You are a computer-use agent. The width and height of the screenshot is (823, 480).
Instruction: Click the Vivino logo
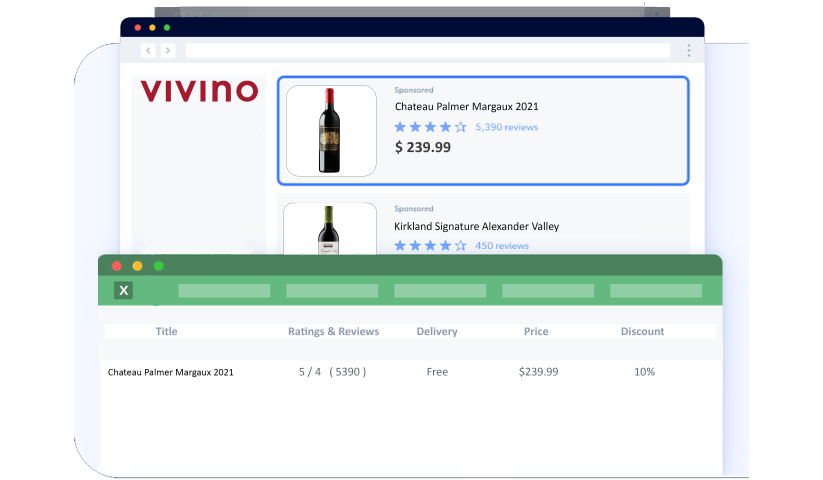tap(199, 91)
